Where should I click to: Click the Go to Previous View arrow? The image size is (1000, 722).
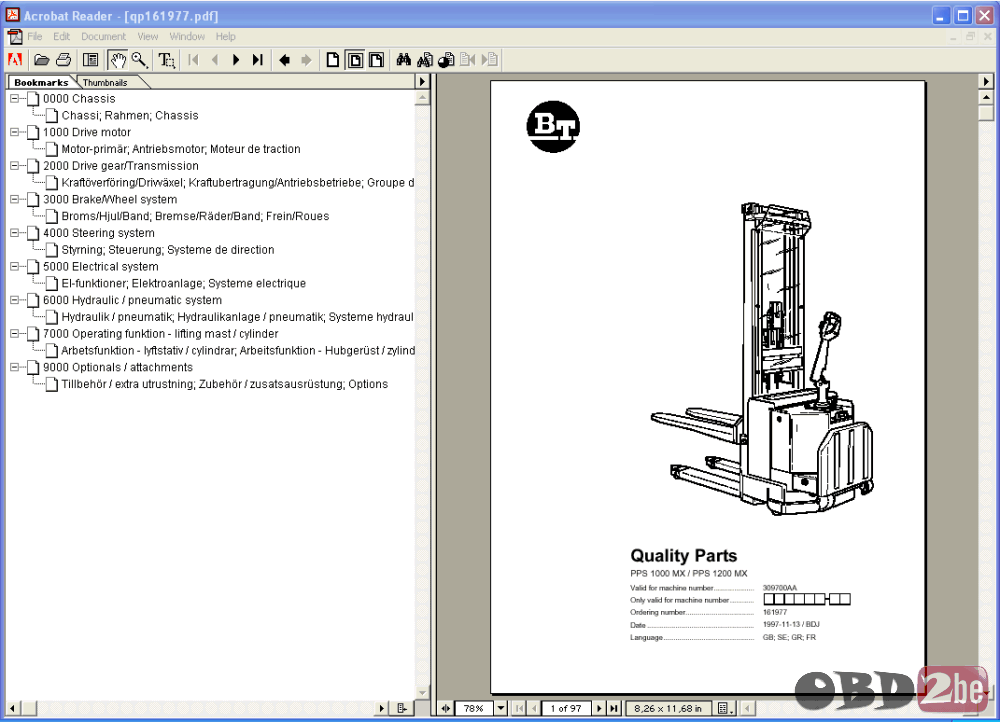[x=284, y=60]
